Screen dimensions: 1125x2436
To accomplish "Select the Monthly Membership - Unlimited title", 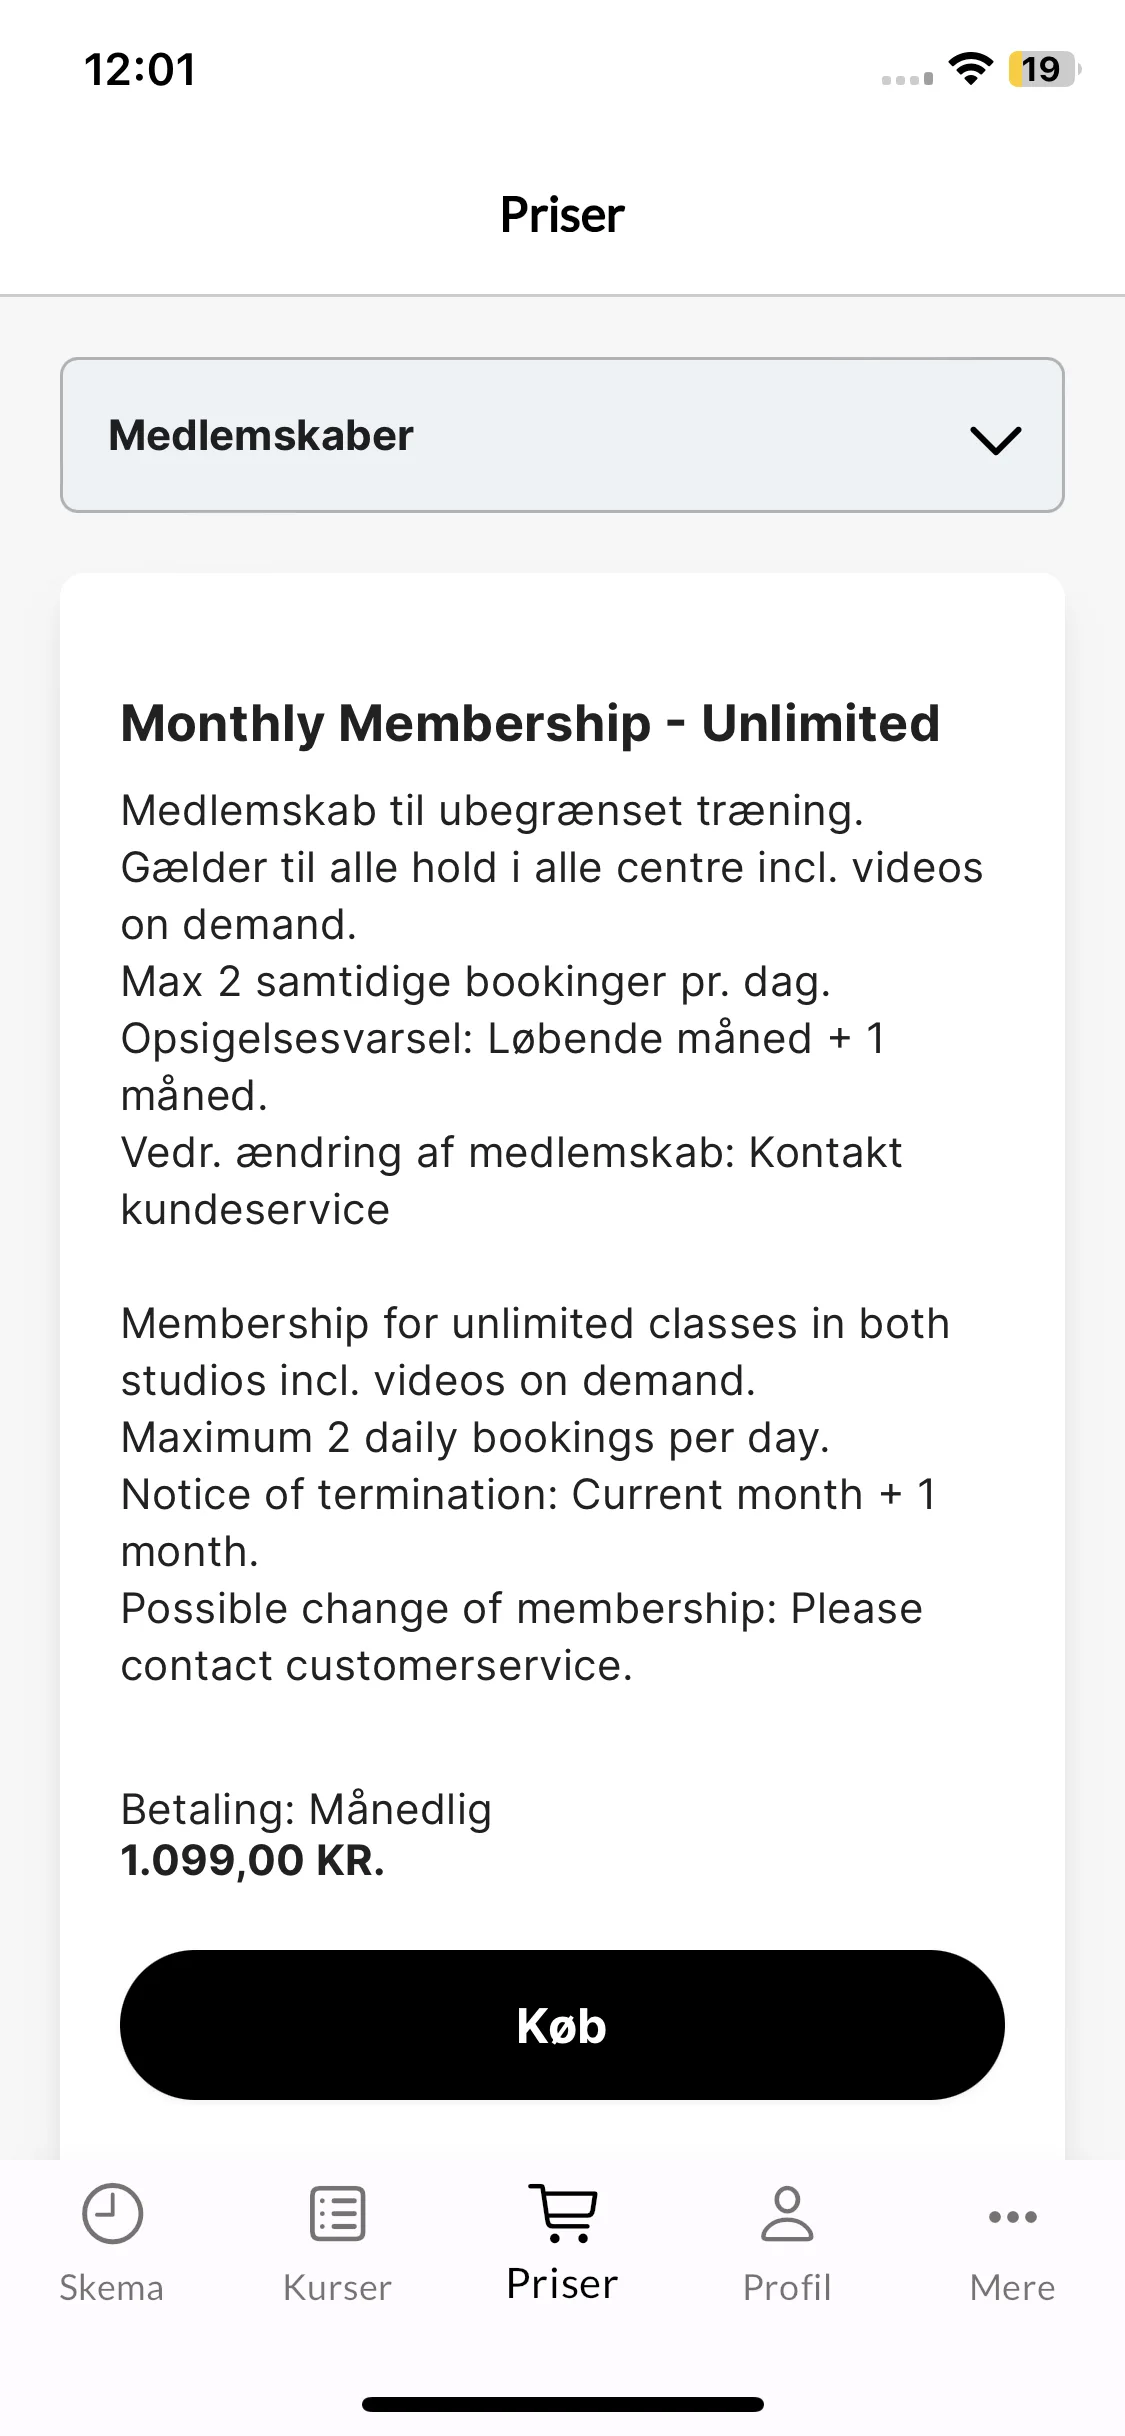I will click(530, 723).
